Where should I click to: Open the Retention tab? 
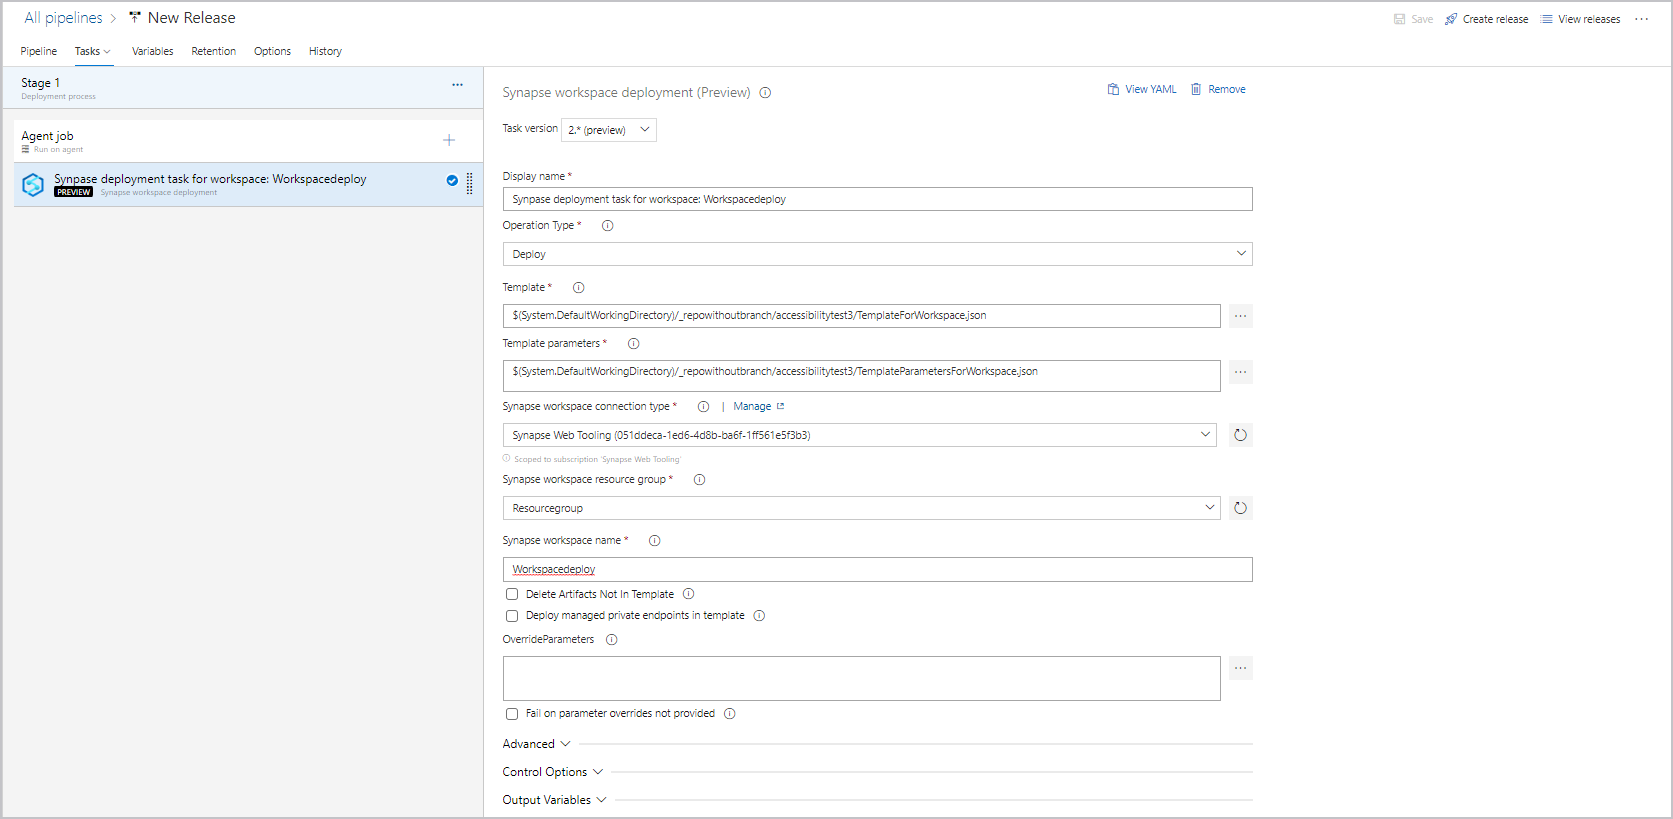point(213,51)
